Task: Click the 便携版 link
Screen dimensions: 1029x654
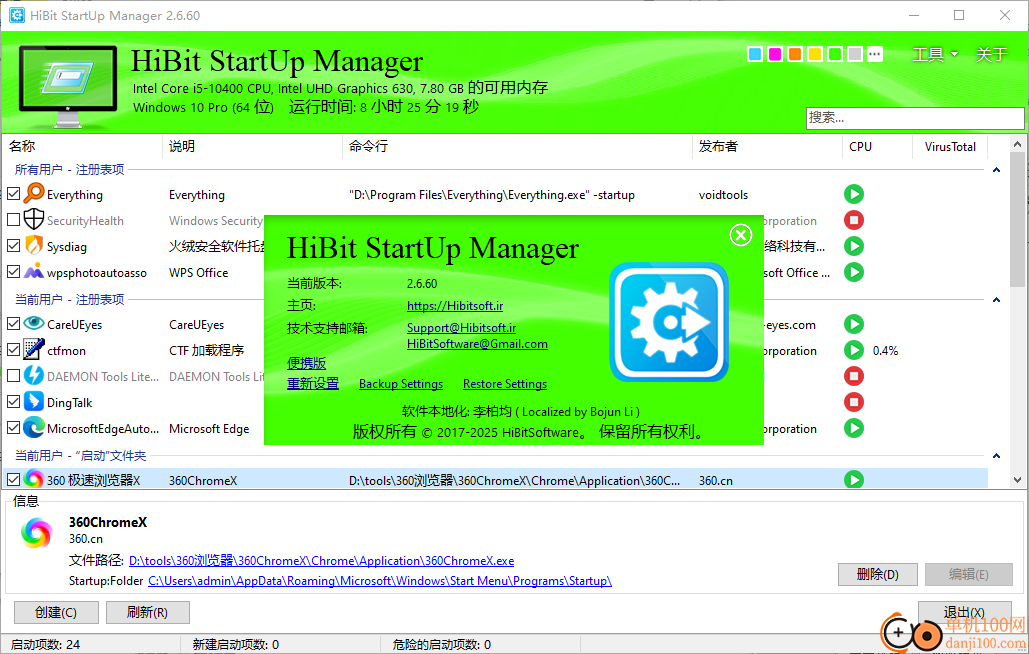Action: click(x=306, y=363)
